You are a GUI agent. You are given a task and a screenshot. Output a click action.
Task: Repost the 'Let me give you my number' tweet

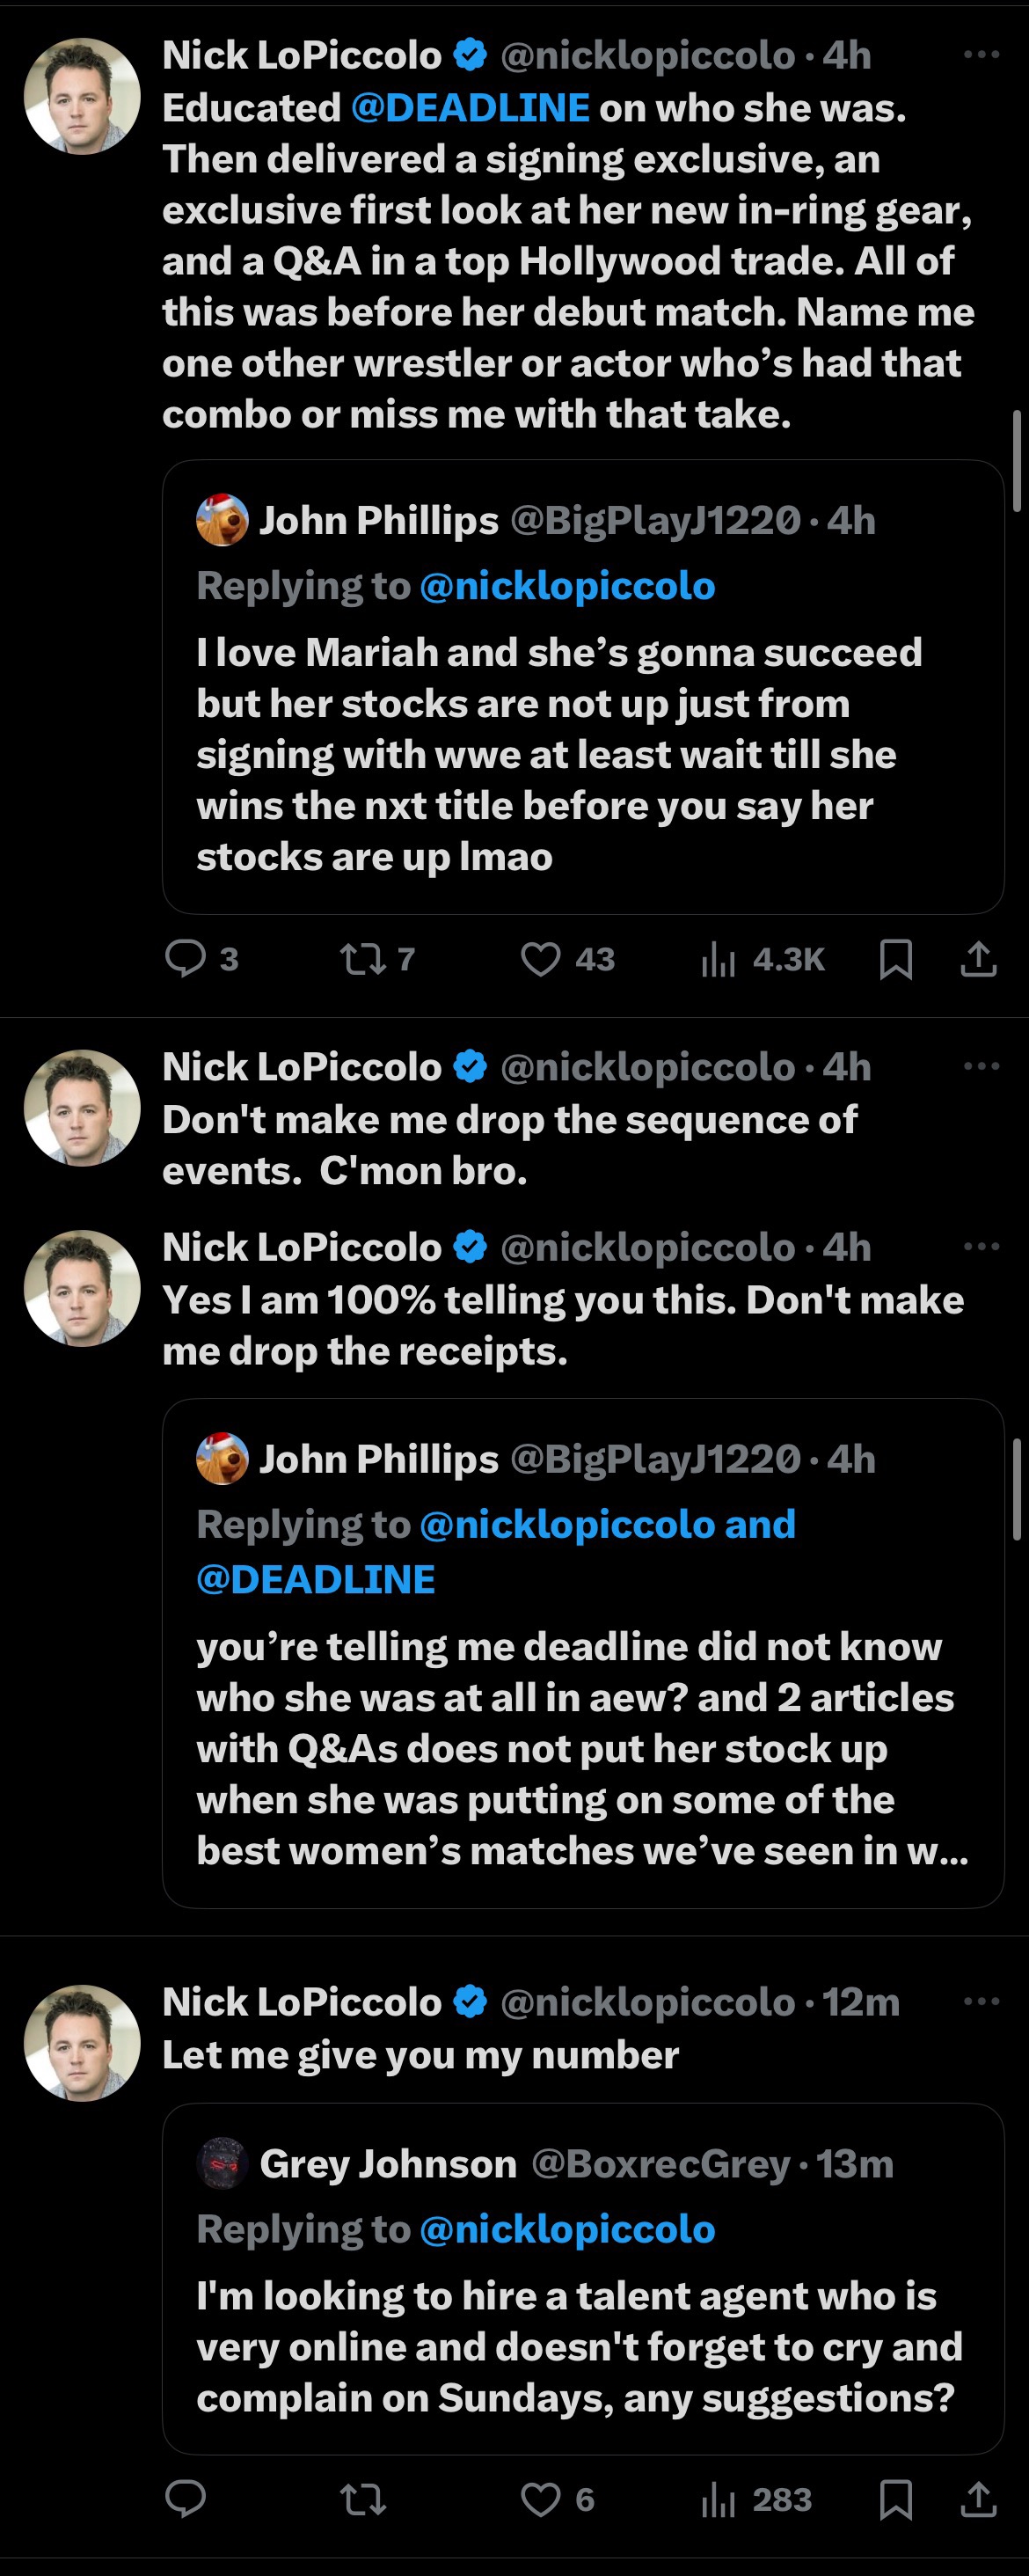point(362,2500)
